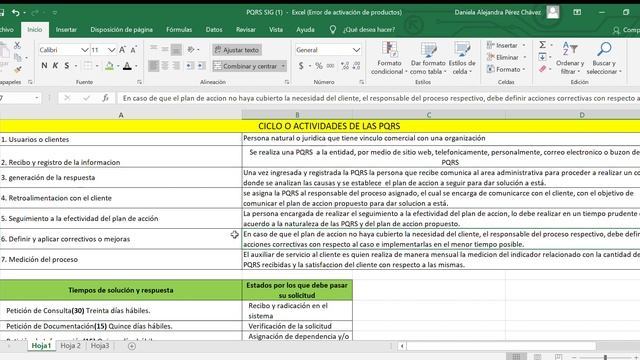This screenshot has height=360, width=640.
Task: Open the Combinar y centrar dropdown arrow
Action: [283, 66]
